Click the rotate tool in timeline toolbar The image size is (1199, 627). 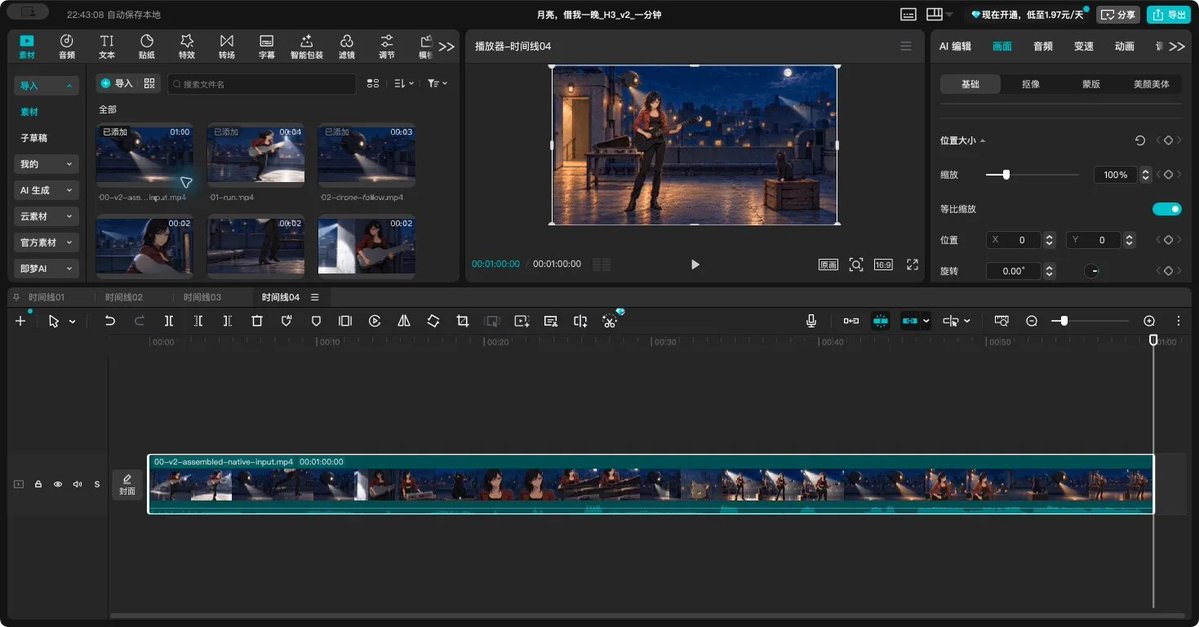[433, 321]
